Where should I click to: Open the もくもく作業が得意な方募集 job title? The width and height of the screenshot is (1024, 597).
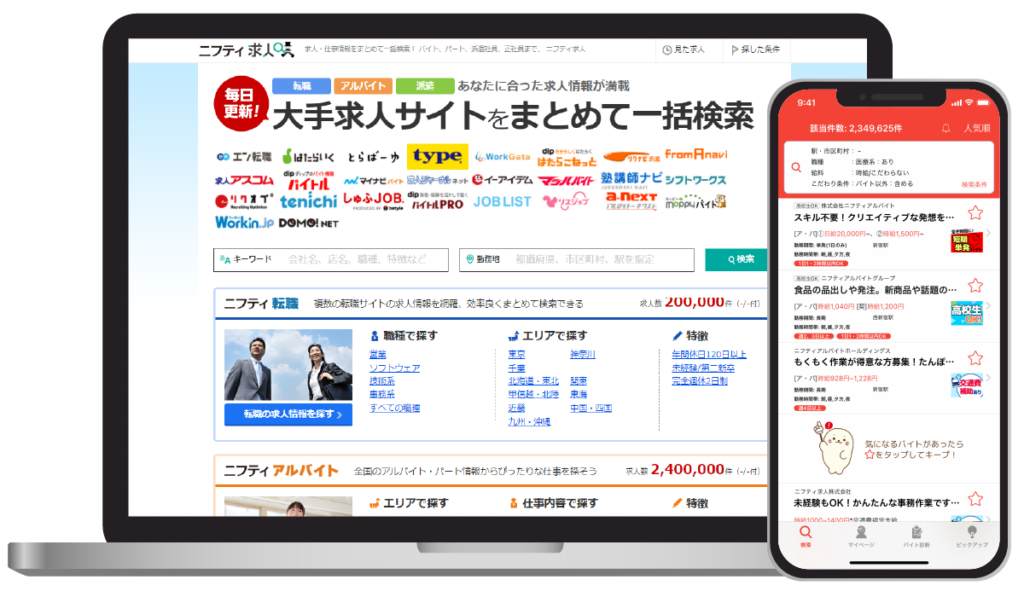[874, 362]
